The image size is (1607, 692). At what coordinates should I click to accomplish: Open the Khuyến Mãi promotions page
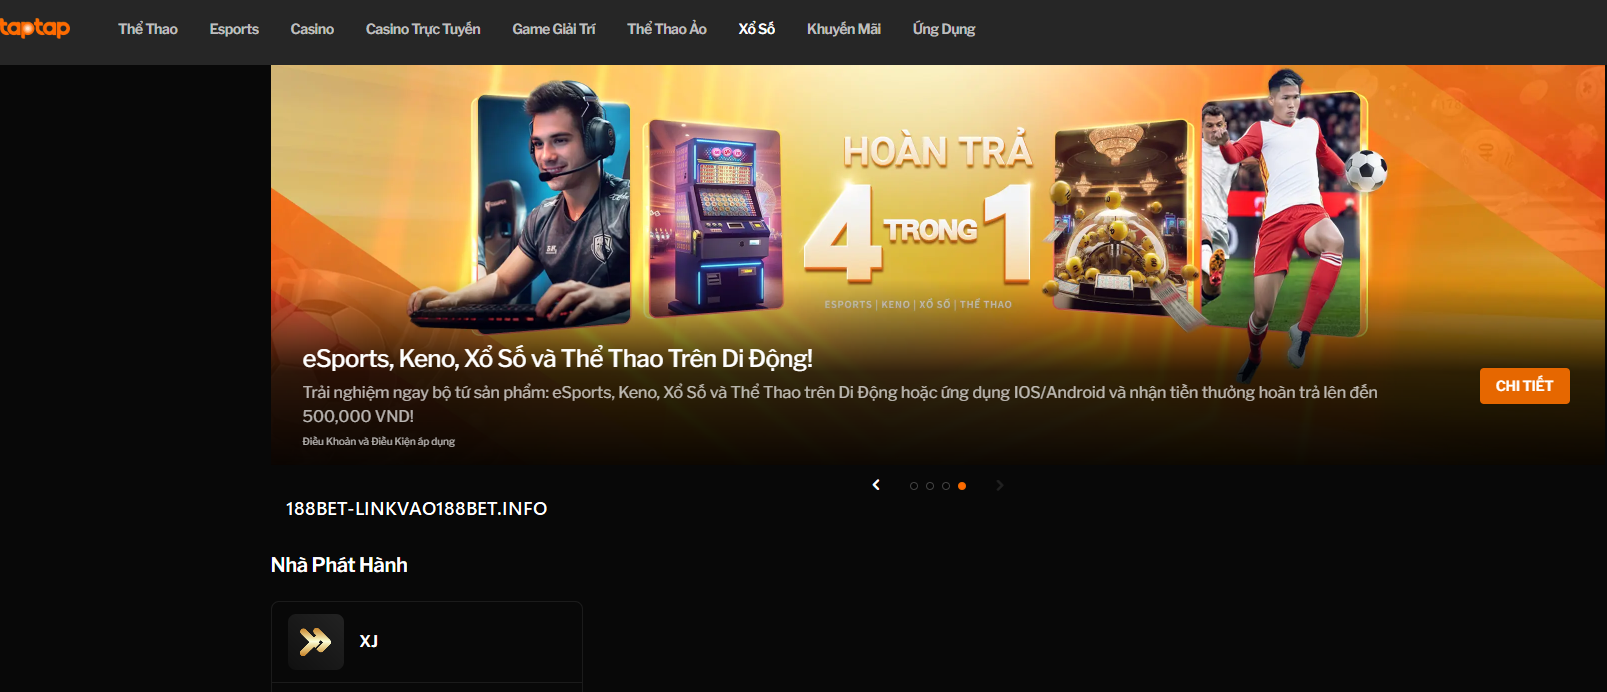point(844,29)
